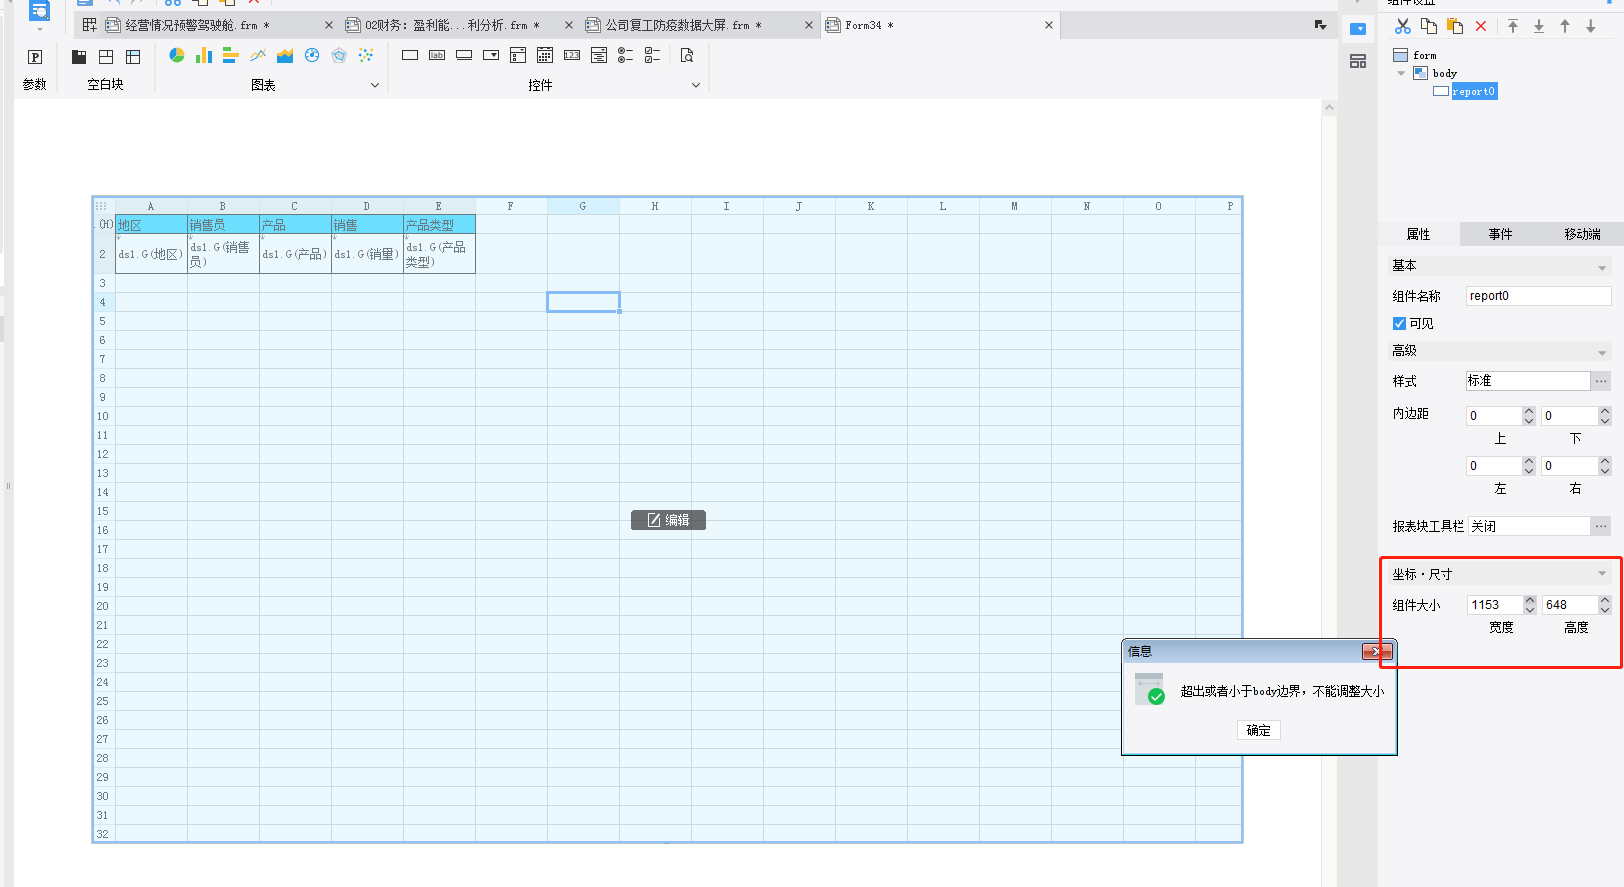
Task: Click the red delete X icon
Action: pyautogui.click(x=1481, y=26)
